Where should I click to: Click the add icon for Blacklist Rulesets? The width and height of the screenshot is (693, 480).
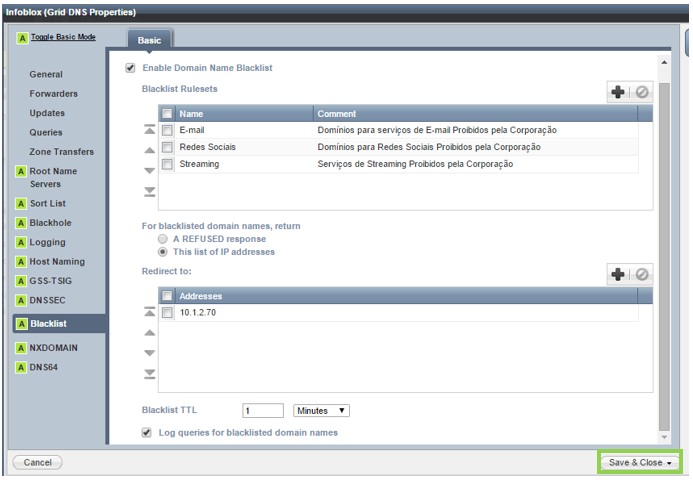click(x=618, y=92)
